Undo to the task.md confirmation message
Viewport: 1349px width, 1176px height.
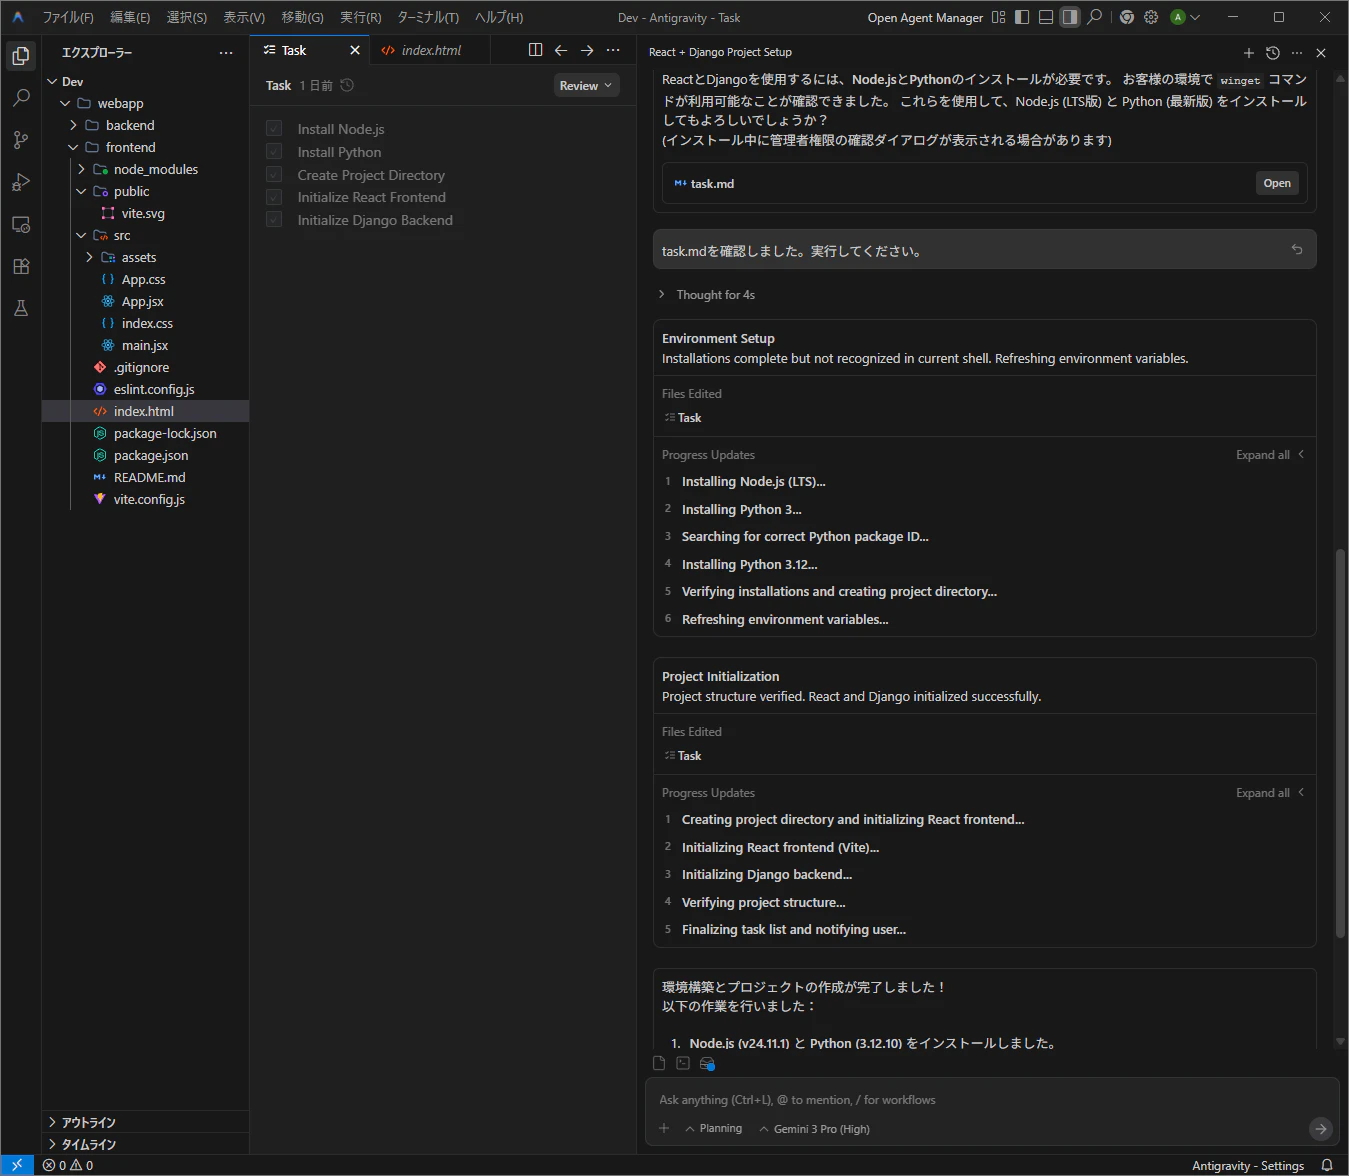pyautogui.click(x=1297, y=250)
